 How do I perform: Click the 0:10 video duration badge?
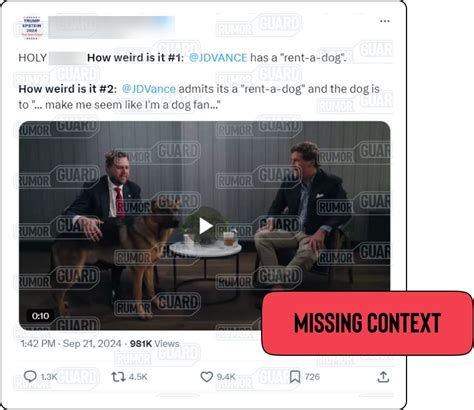40,316
